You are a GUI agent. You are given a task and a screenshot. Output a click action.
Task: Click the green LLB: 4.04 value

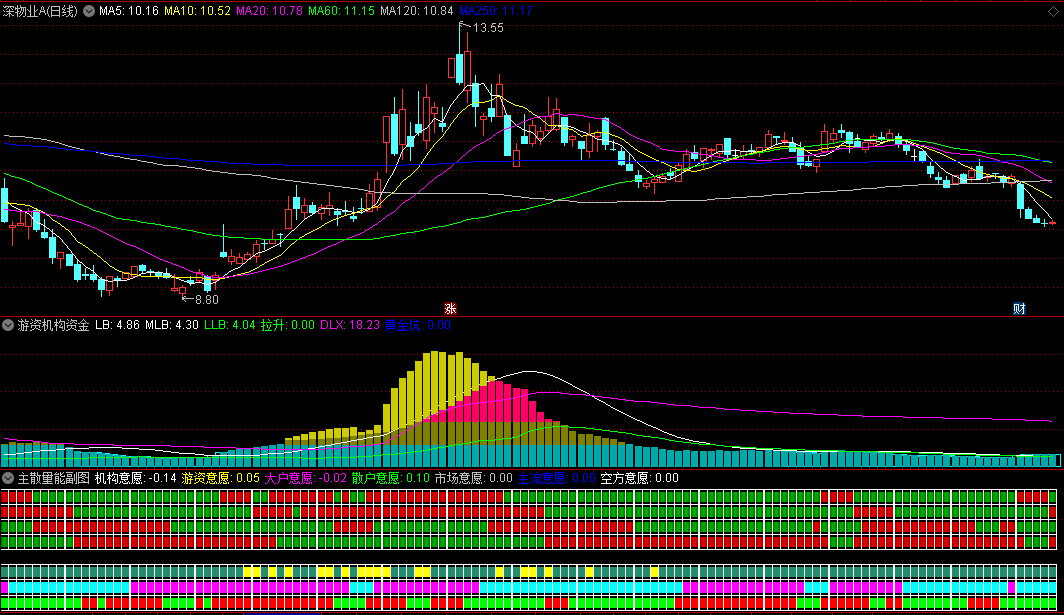click(x=230, y=325)
